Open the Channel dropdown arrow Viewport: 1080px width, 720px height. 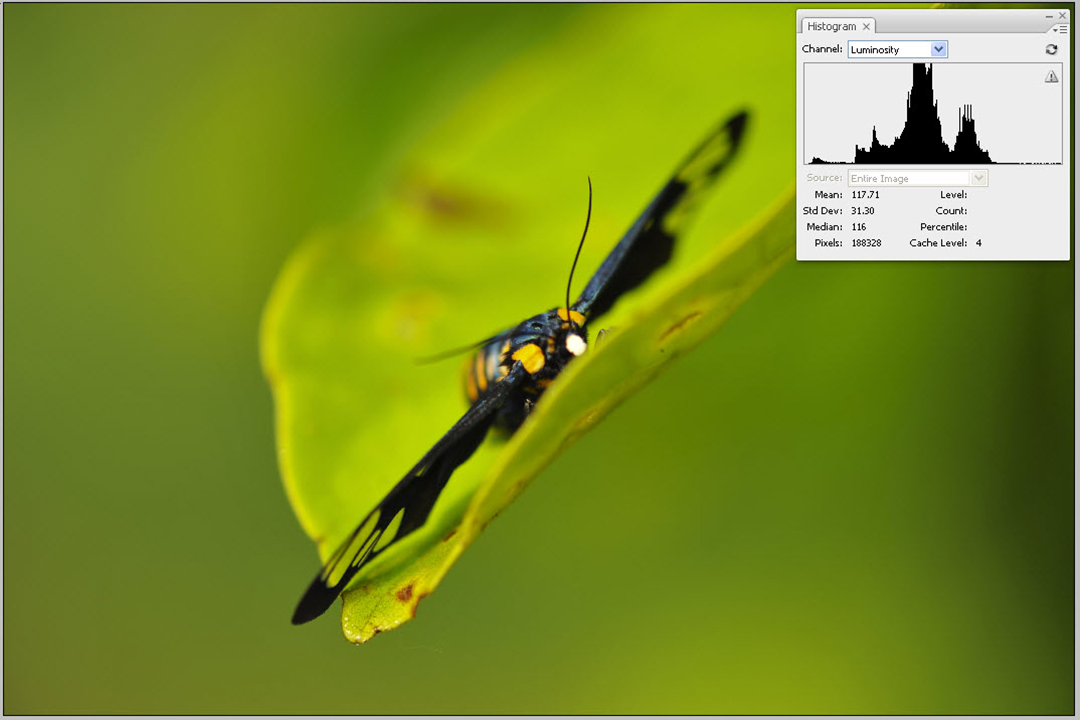(x=938, y=49)
